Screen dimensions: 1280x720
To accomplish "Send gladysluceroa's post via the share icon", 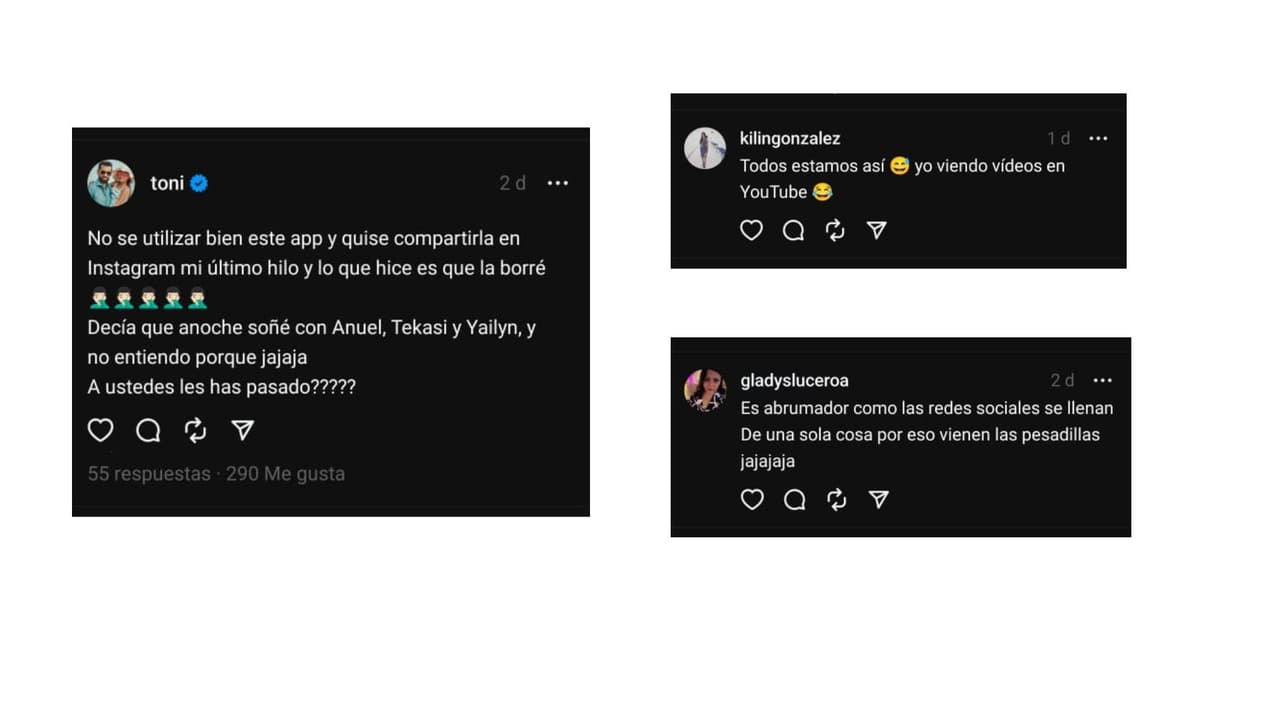I will 878,499.
